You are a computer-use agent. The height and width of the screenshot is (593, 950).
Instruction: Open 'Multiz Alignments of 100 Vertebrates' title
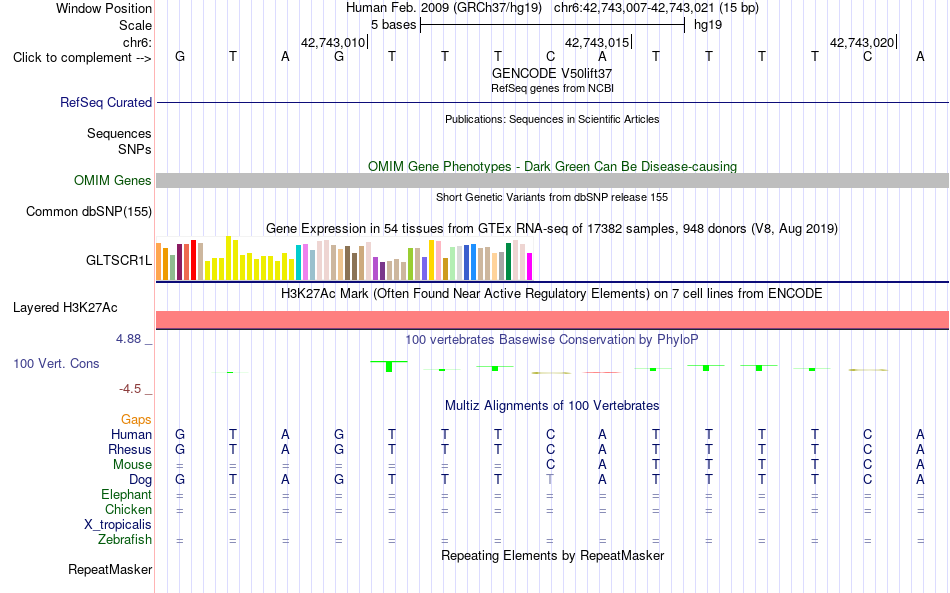pyautogui.click(x=552, y=406)
